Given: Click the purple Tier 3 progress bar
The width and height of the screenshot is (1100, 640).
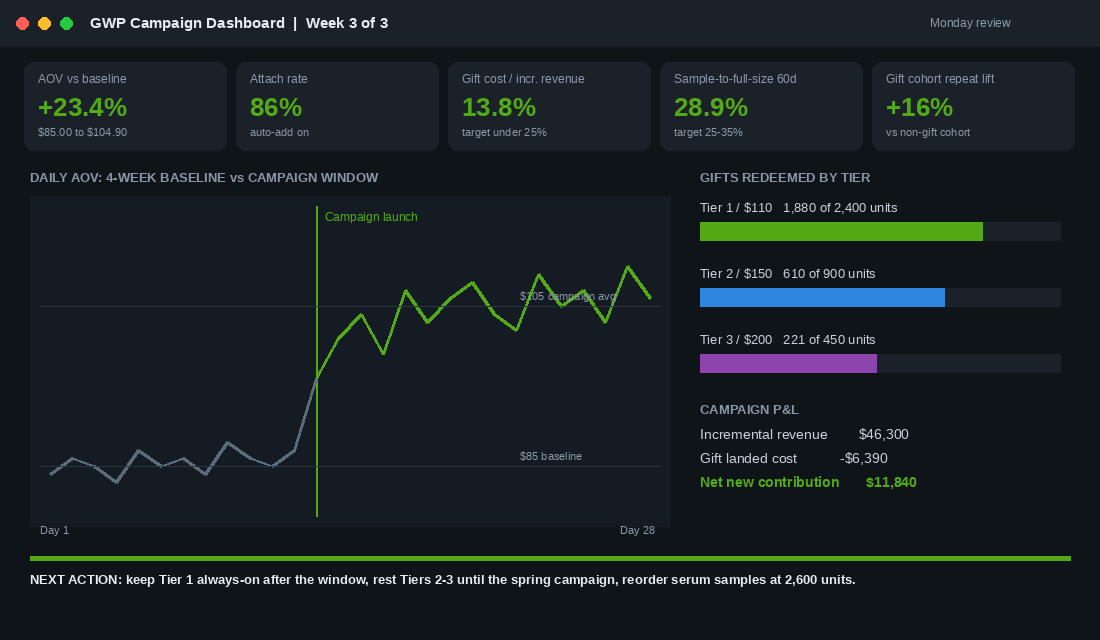Looking at the screenshot, I should pyautogui.click(x=788, y=364).
